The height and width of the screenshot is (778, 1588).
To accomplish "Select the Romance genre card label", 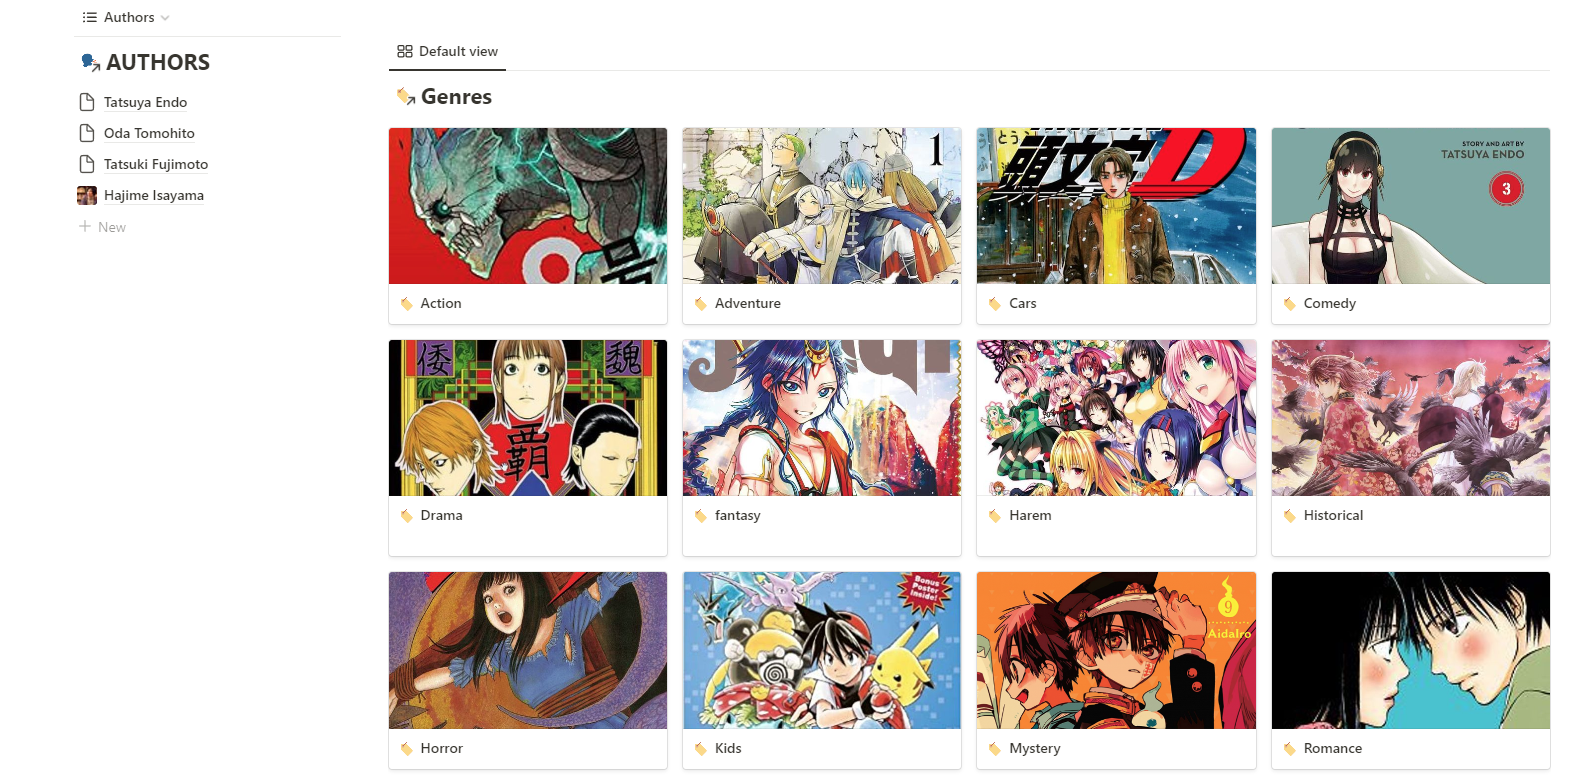I will [x=1333, y=749].
